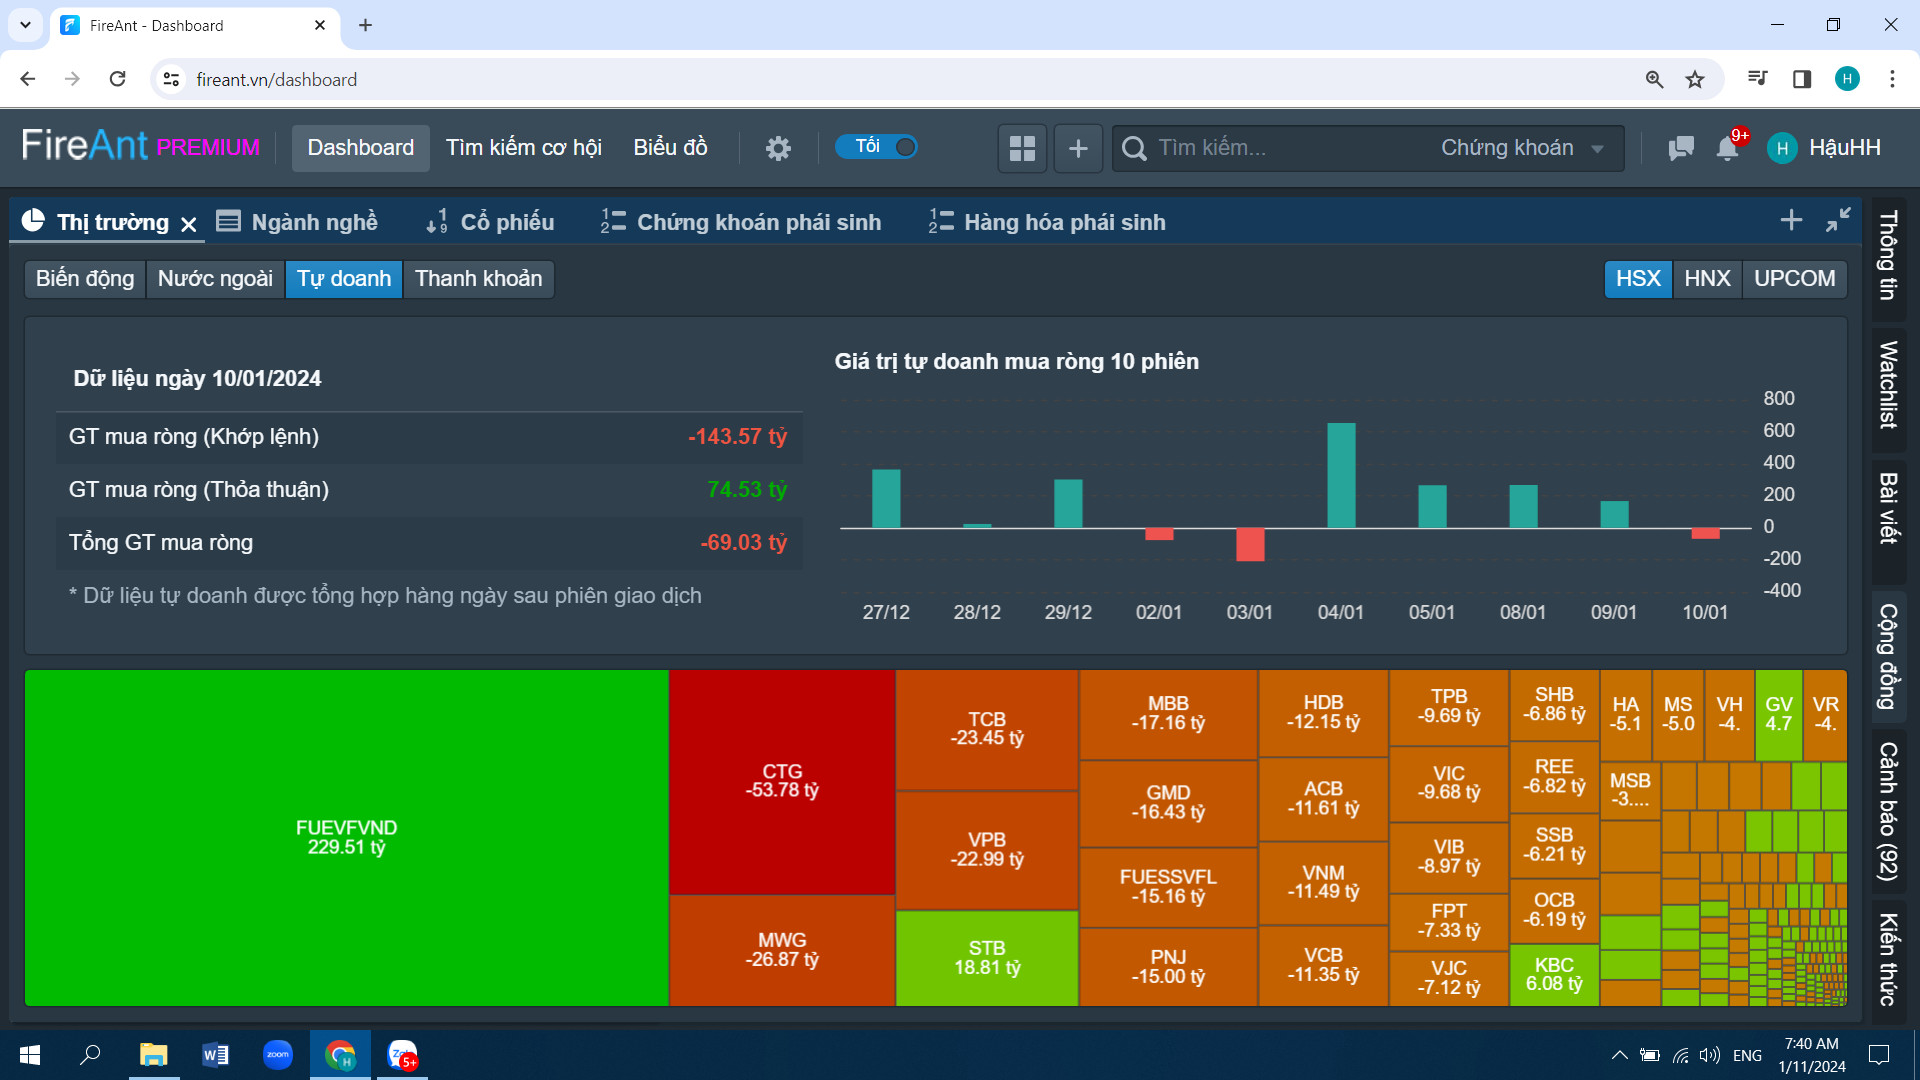Select the Nước ngoài view button
Image resolution: width=1920 pixels, height=1080 pixels.
pos(215,279)
